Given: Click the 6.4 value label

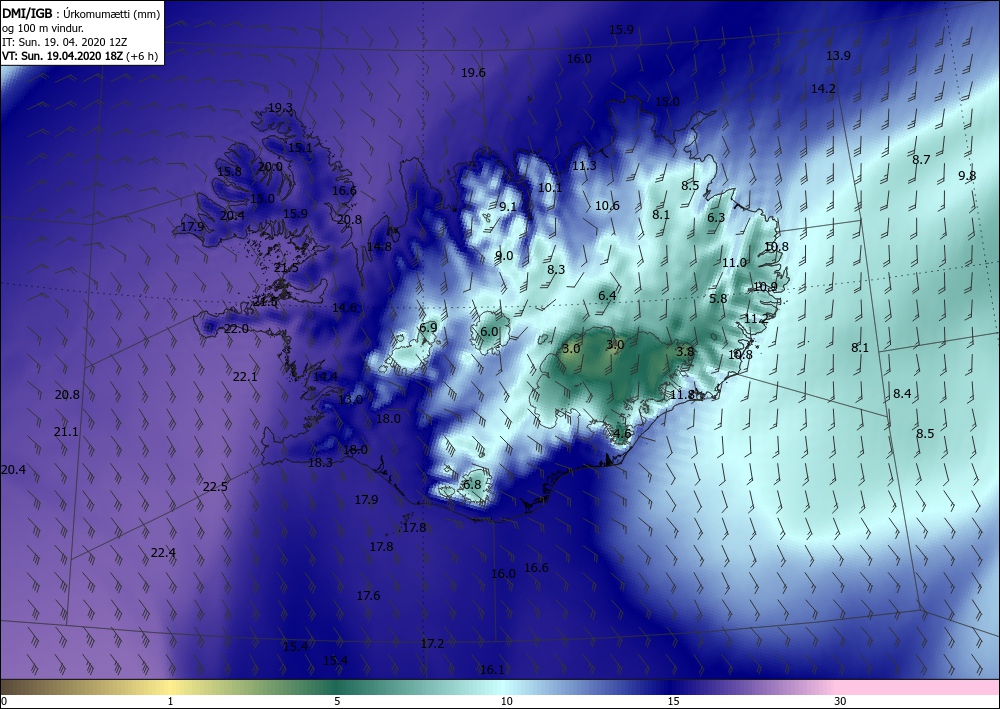Looking at the screenshot, I should (607, 295).
